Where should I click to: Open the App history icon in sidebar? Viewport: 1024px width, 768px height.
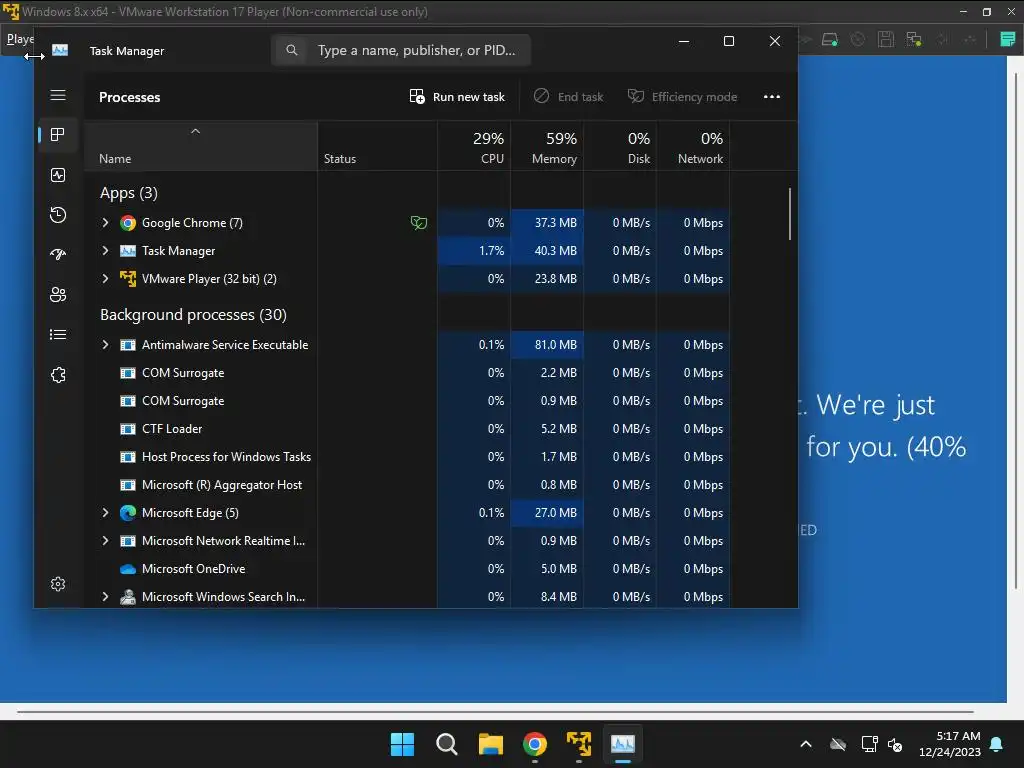coord(58,215)
